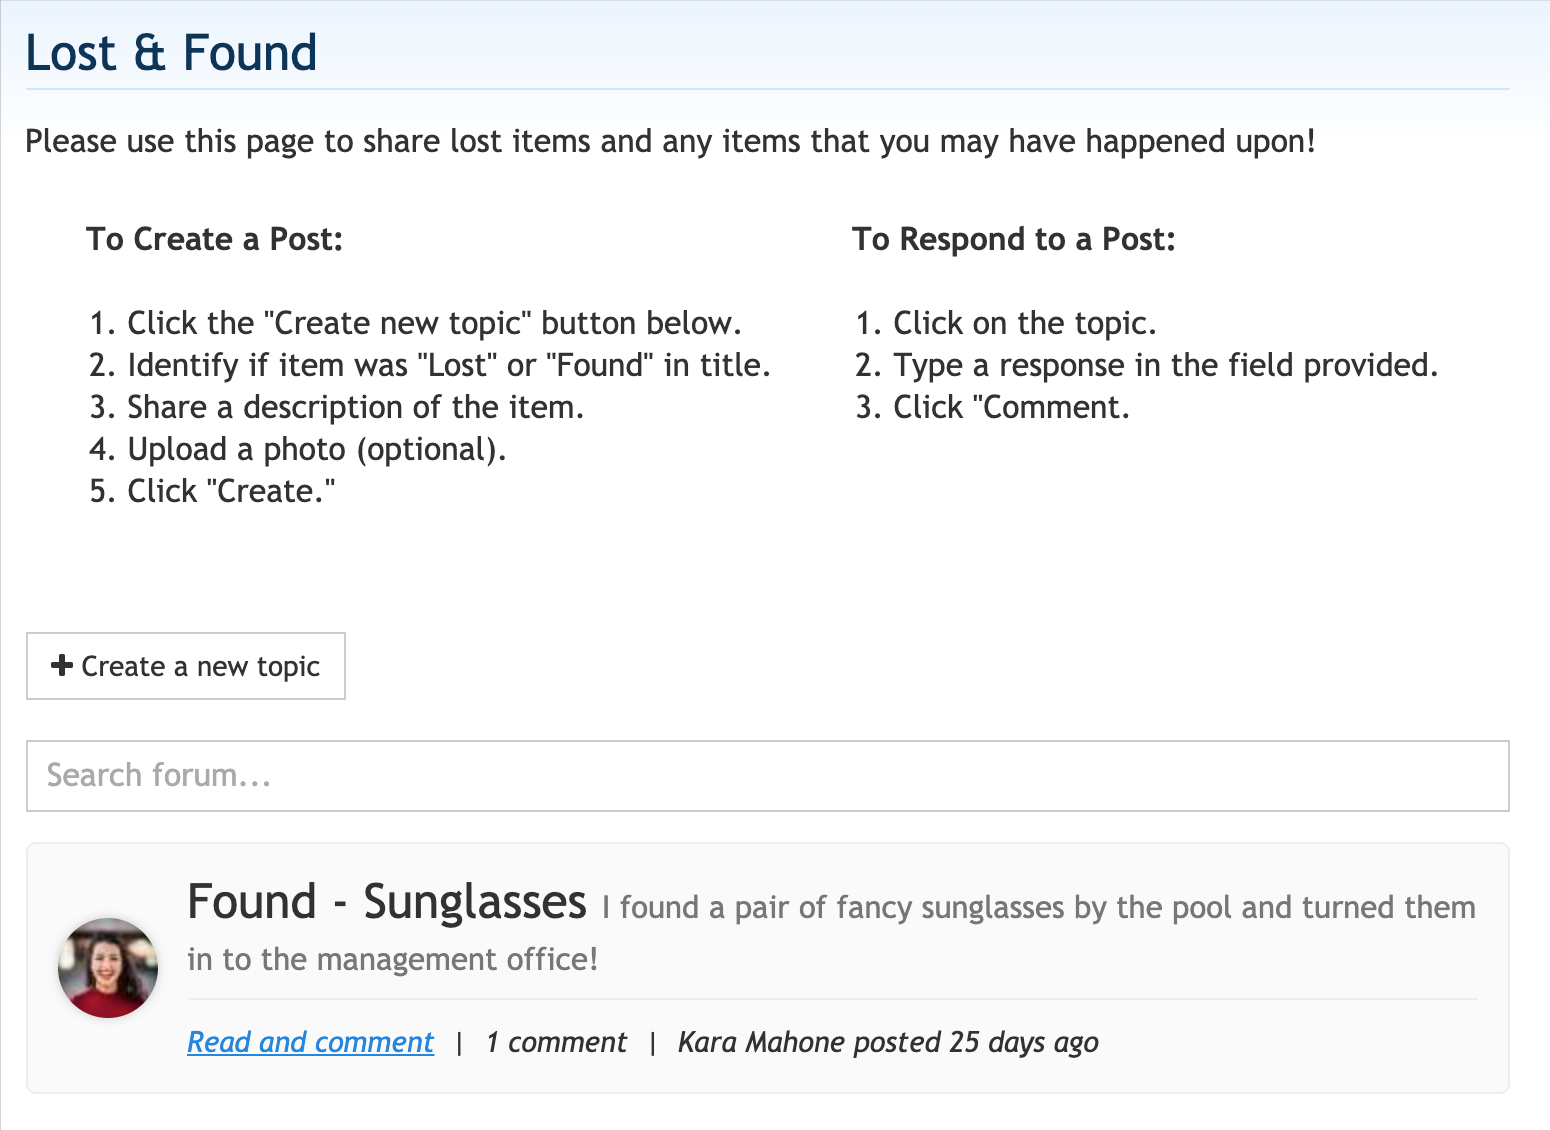Follow the "Read and comment" link
Viewport: 1550px width, 1130px height.
[x=310, y=1042]
